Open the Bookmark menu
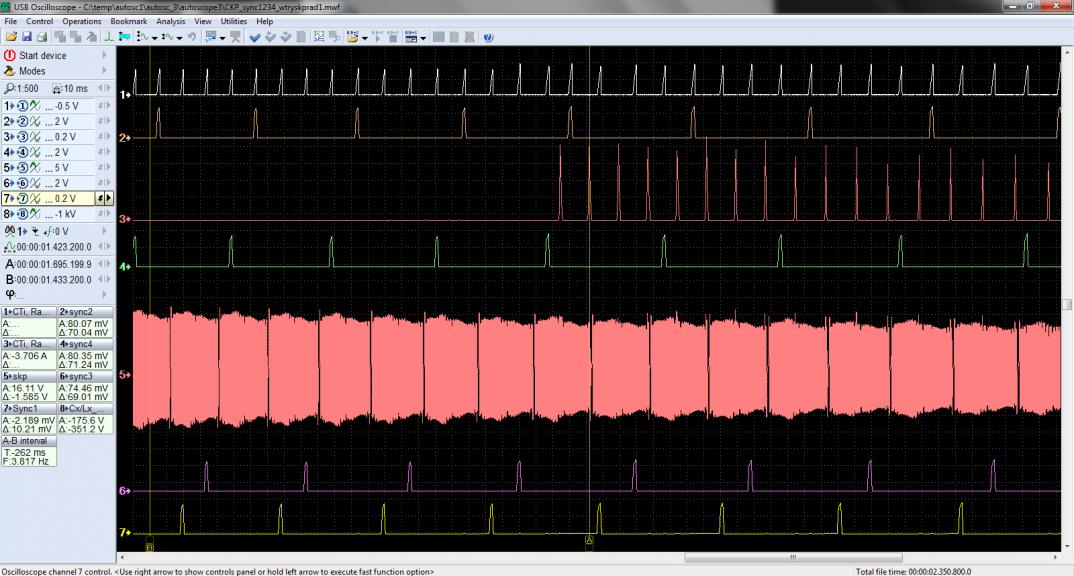This screenshot has width=1074, height=576. point(128,21)
